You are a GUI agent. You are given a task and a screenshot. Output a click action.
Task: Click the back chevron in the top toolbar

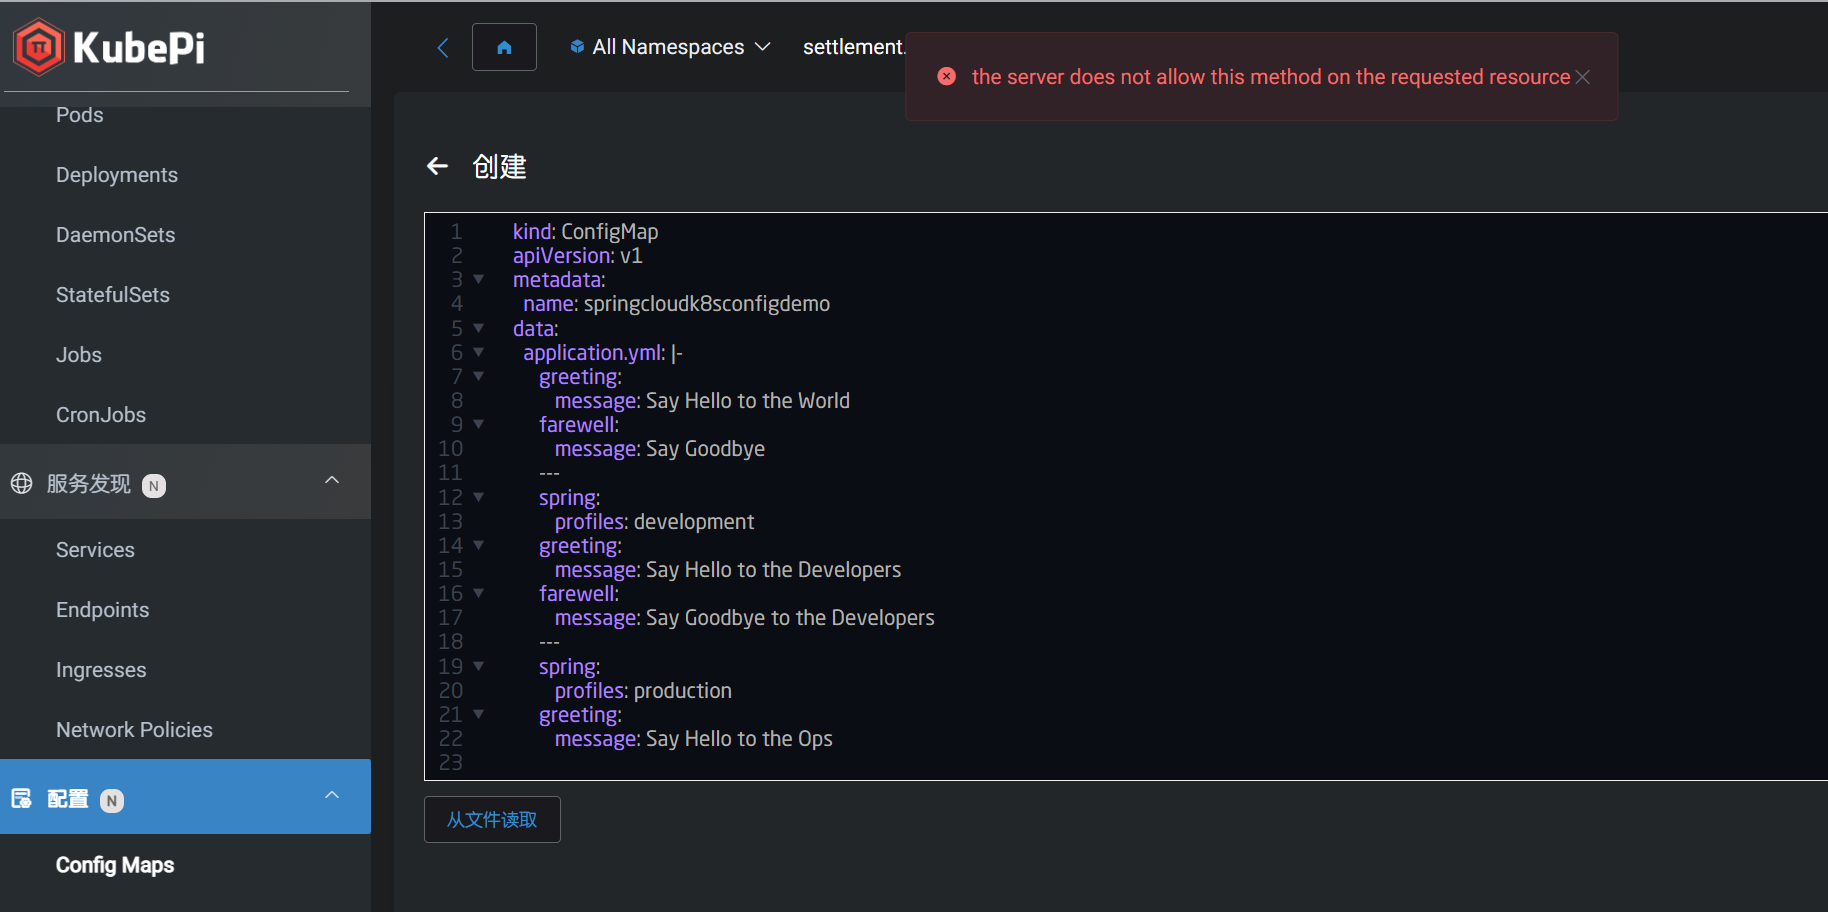coord(442,47)
